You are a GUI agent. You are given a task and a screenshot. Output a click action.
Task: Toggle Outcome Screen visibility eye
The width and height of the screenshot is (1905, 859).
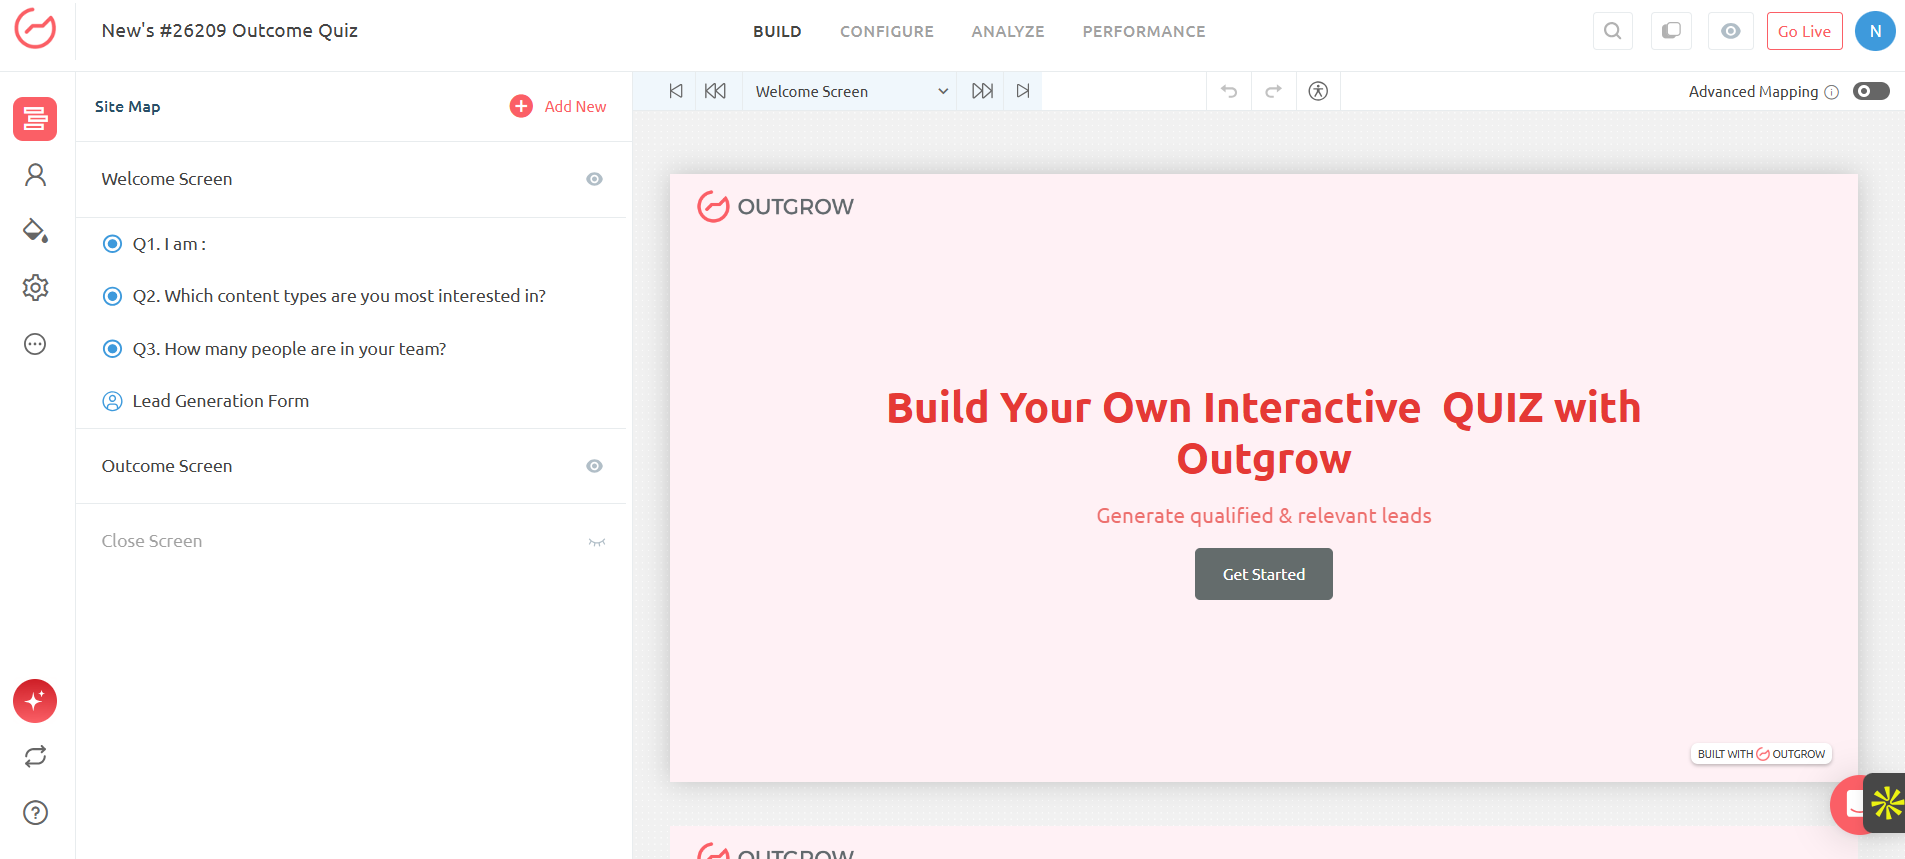pos(594,466)
